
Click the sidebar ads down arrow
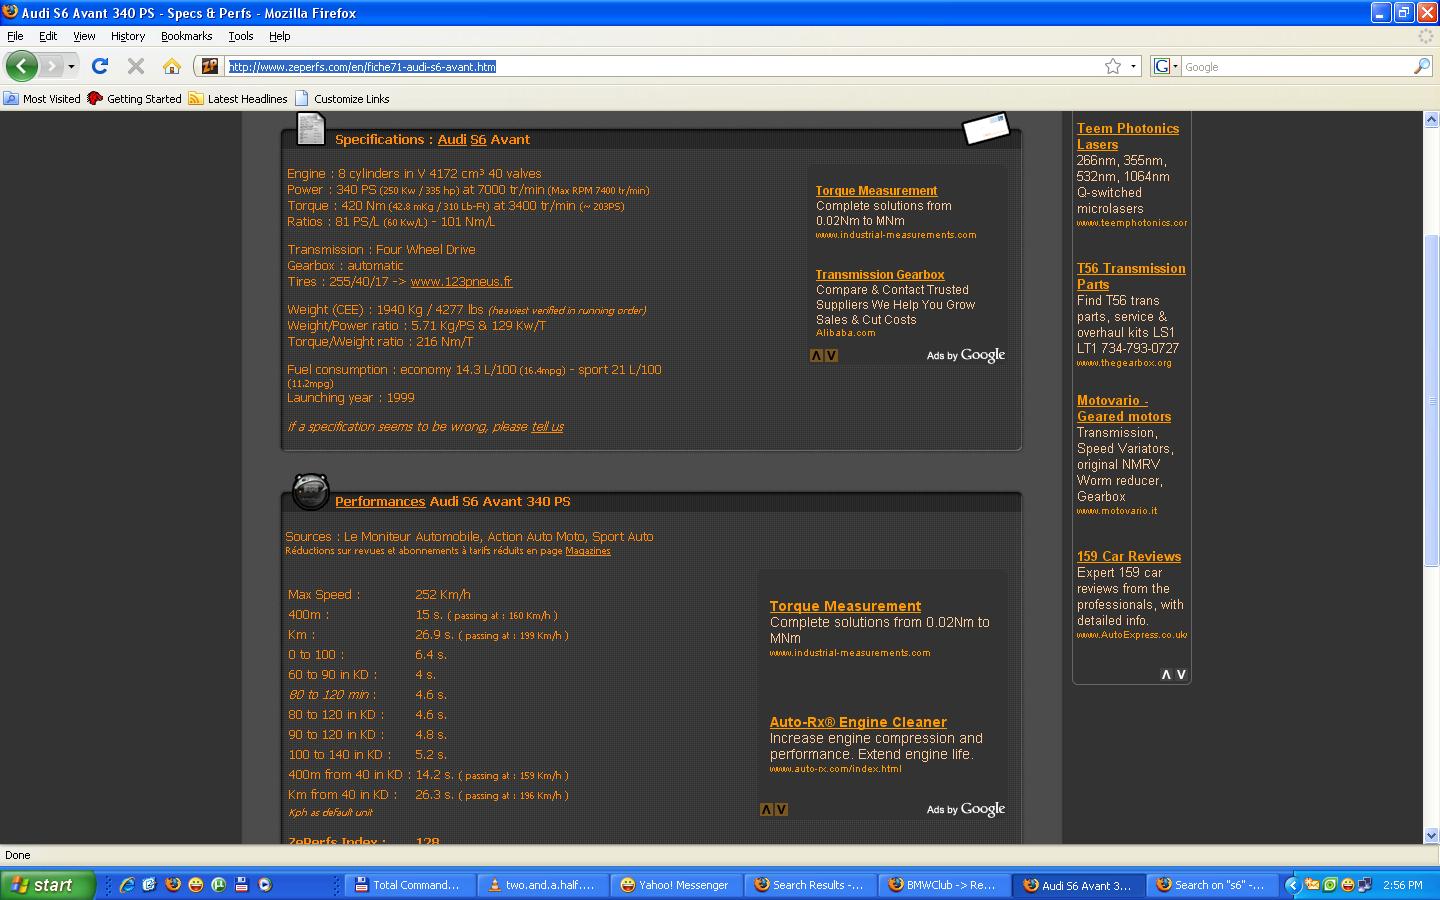click(x=1181, y=675)
